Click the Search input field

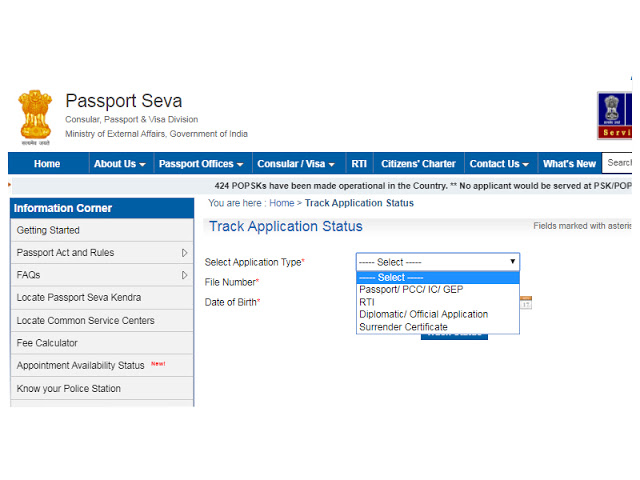618,163
